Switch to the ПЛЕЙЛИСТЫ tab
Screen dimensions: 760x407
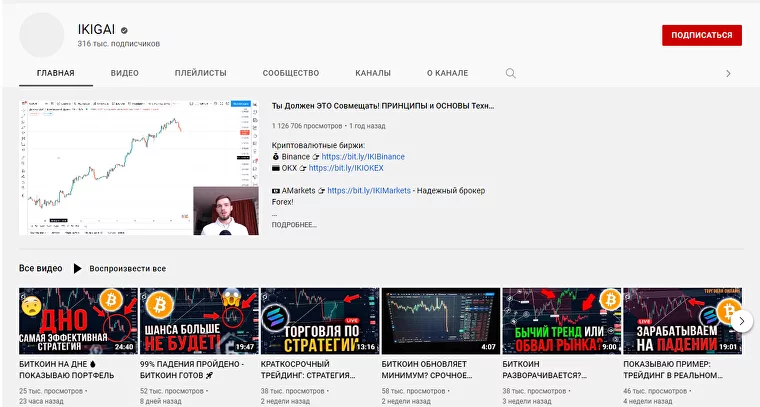point(200,73)
